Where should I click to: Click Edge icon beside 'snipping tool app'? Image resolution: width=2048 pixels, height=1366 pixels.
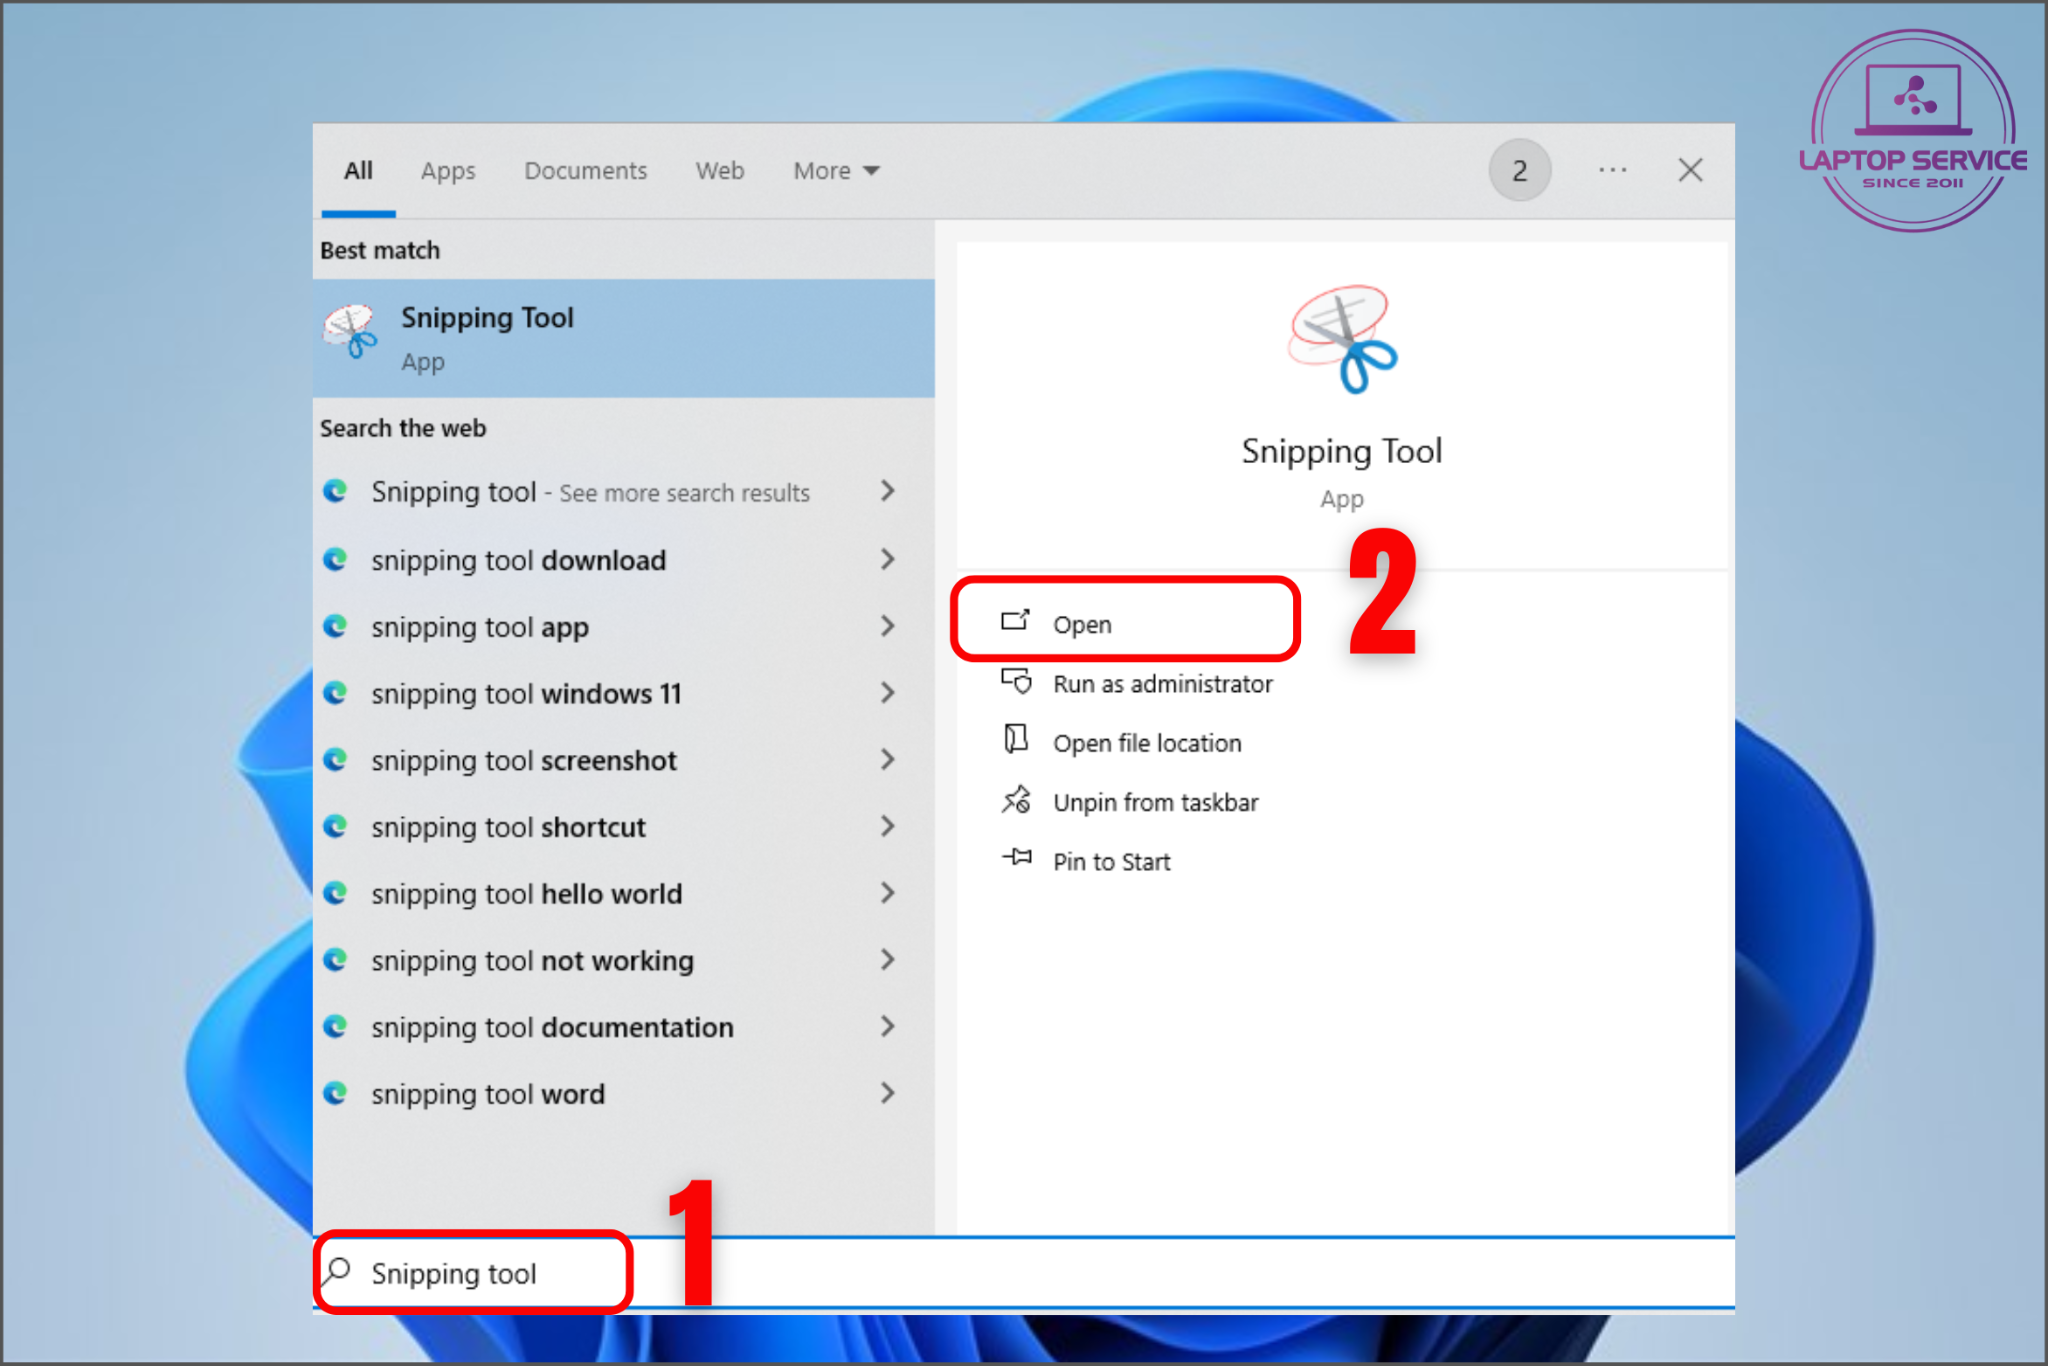335,626
